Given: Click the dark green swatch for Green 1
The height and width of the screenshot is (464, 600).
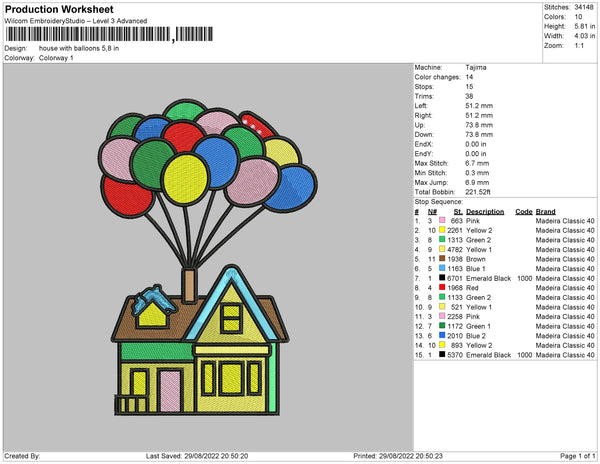Looking at the screenshot, I should (442, 326).
